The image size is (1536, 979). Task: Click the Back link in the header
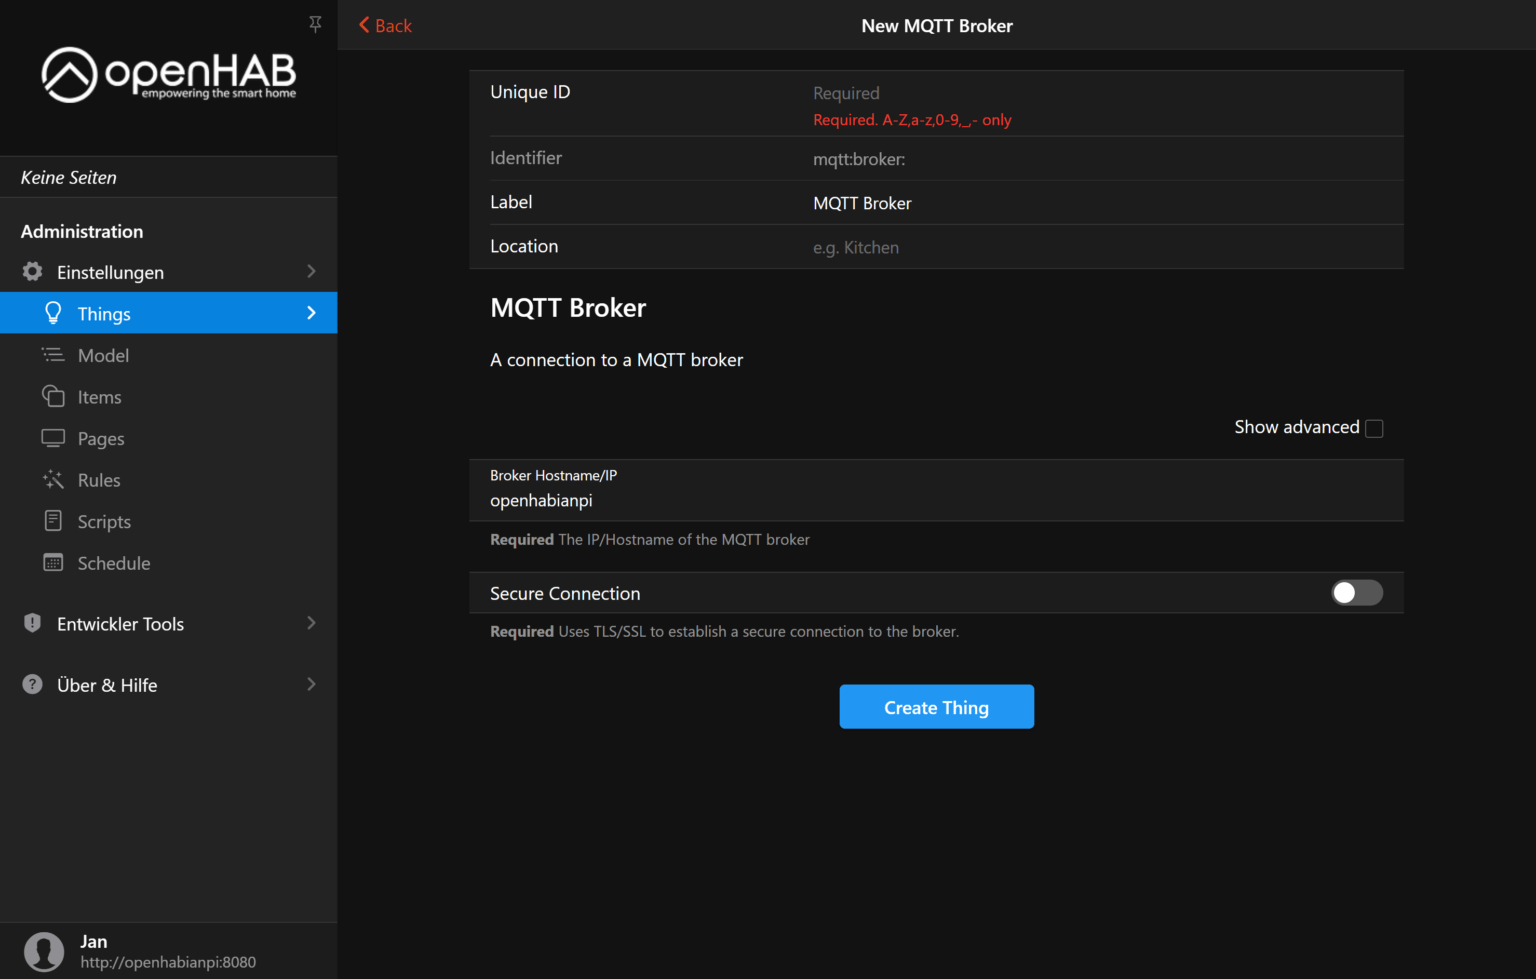tap(384, 25)
